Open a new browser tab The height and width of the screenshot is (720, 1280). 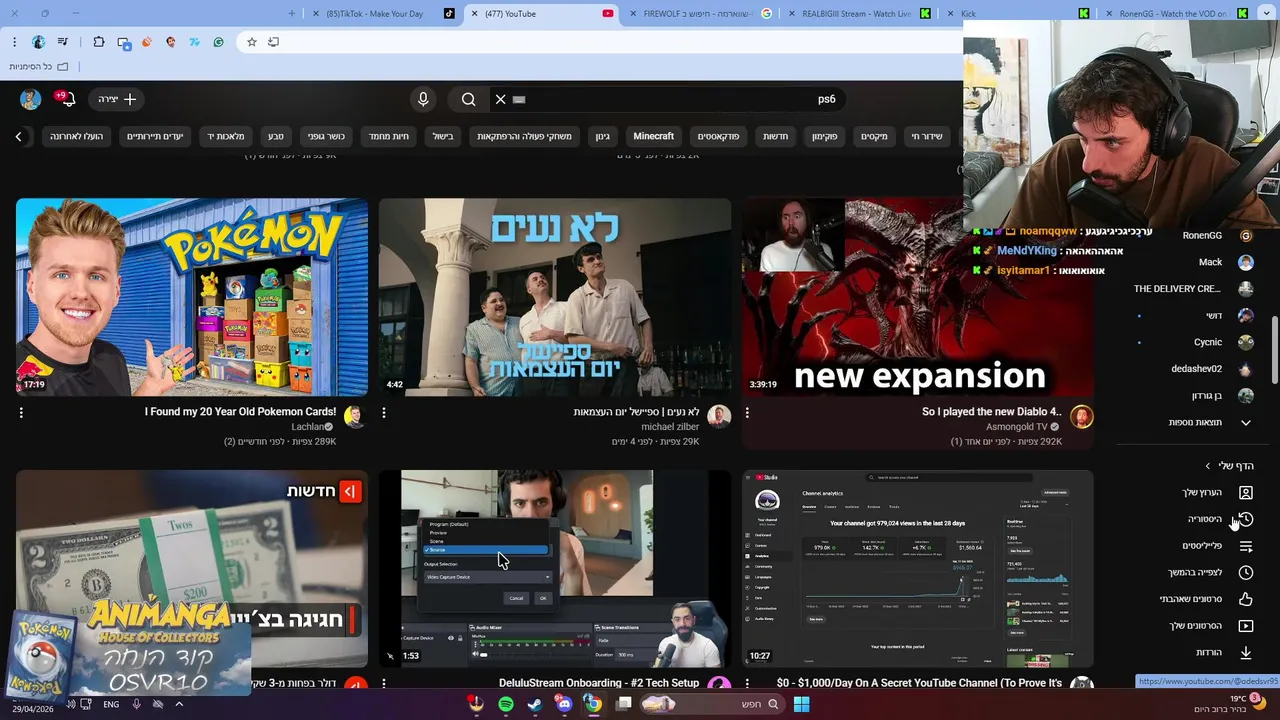coord(292,13)
